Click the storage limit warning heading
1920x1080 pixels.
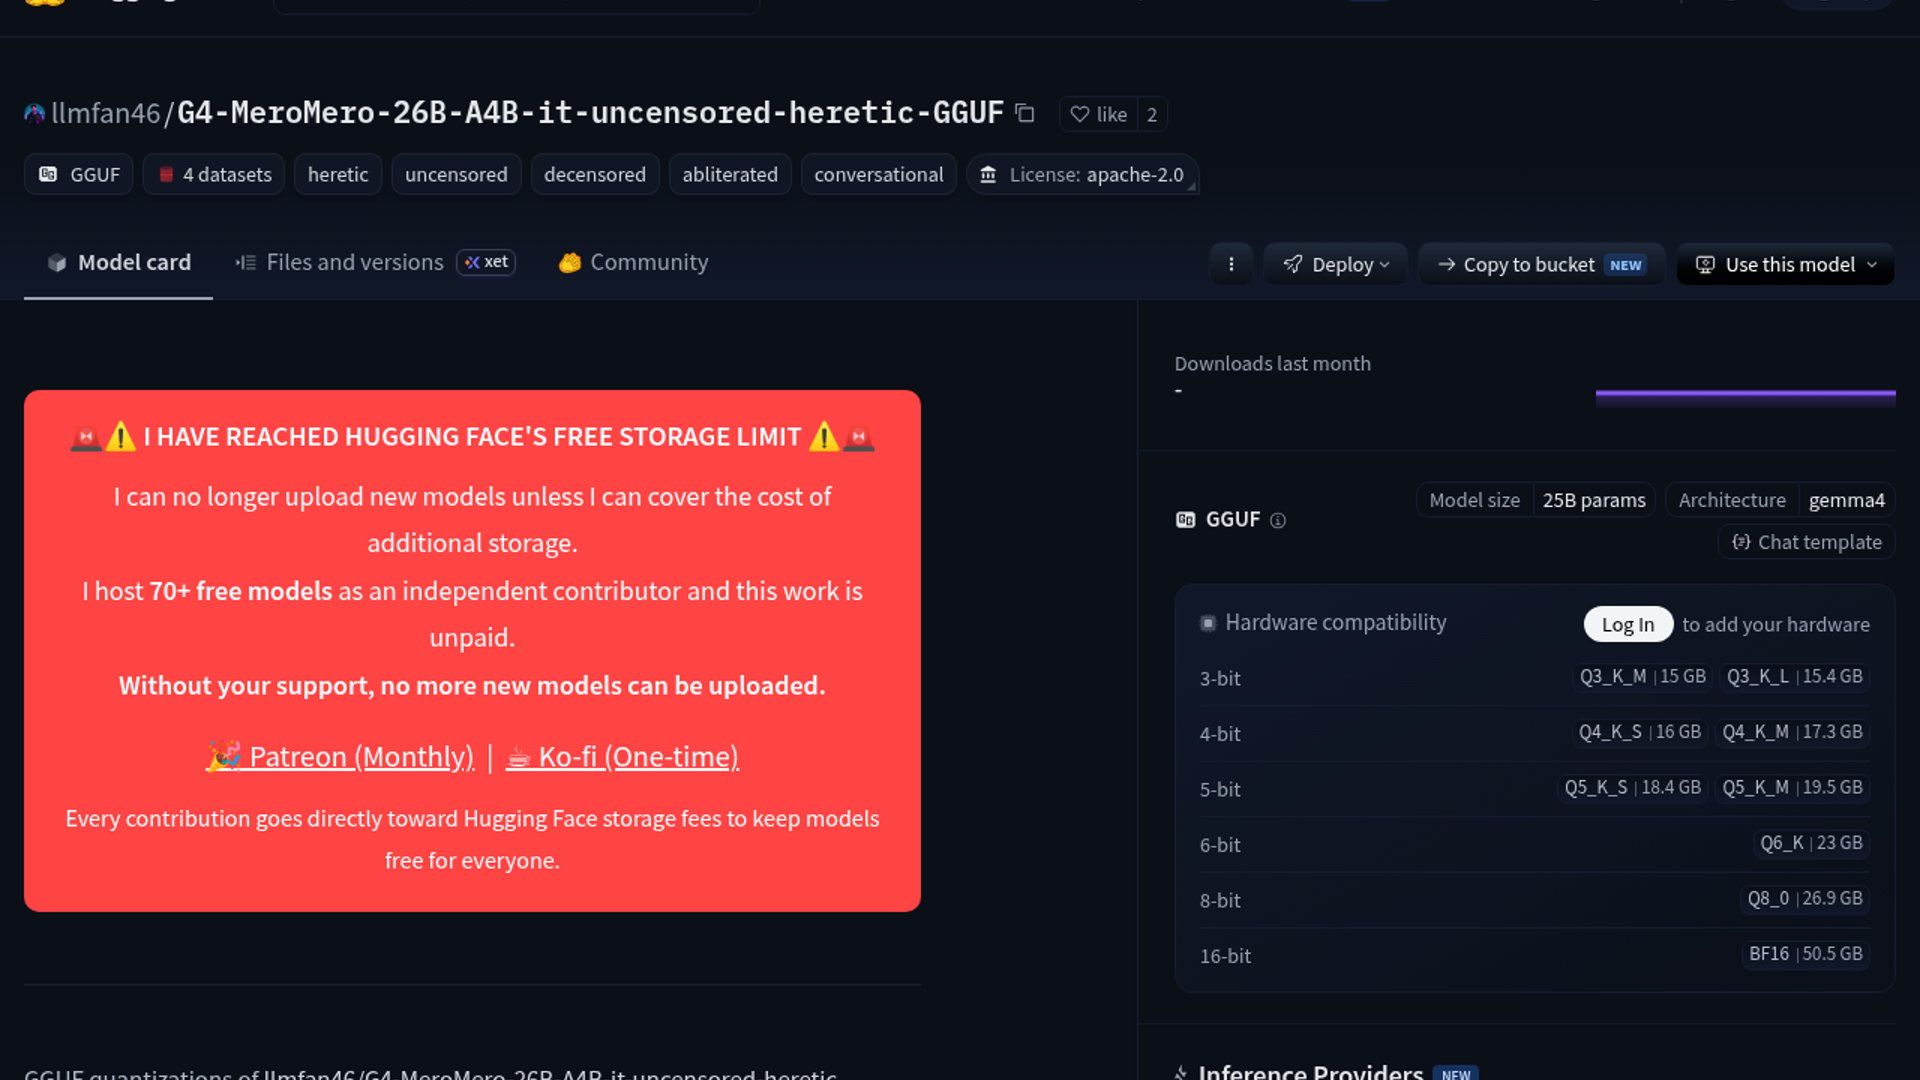coord(472,437)
